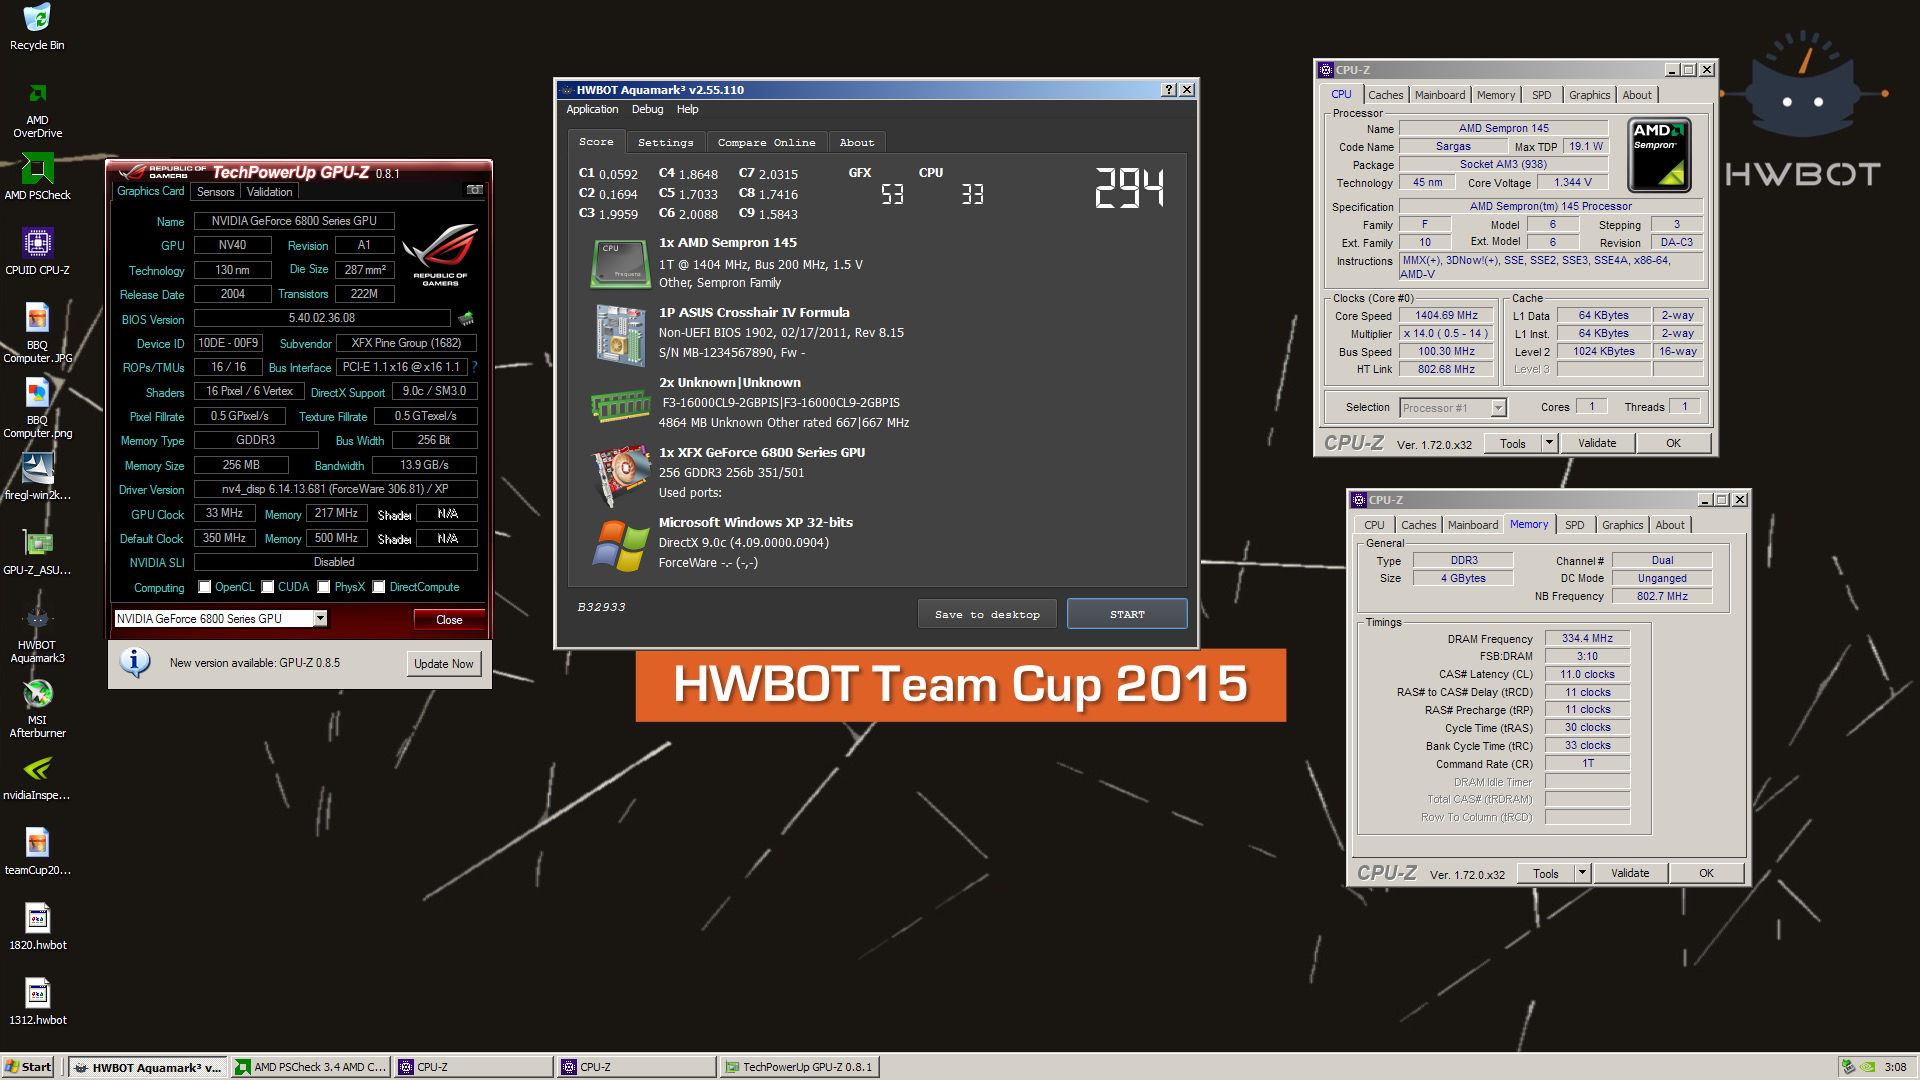1920x1080 pixels.
Task: Click GPU-Z screenshot camera icon
Action: 475,190
